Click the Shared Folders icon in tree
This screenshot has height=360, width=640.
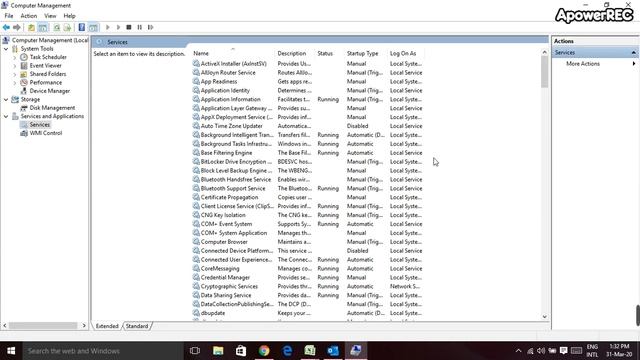point(24,74)
